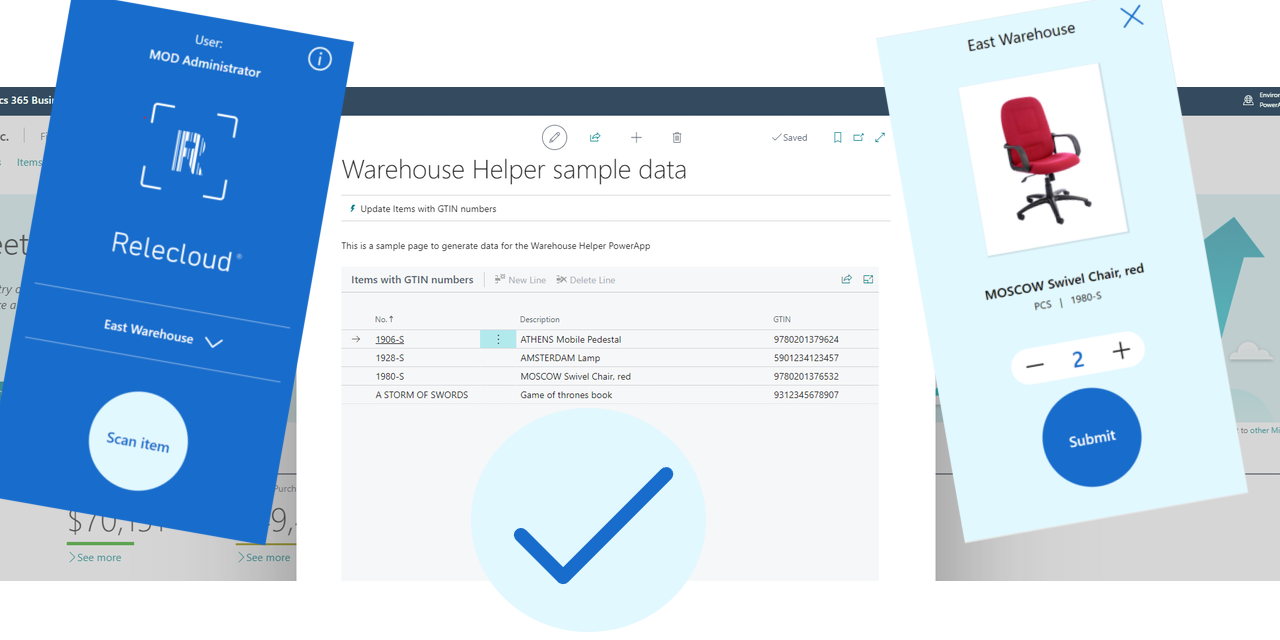Screen dimensions: 1280x640
Task: Open Items with GTIN numbers menu title
Action: click(412, 280)
